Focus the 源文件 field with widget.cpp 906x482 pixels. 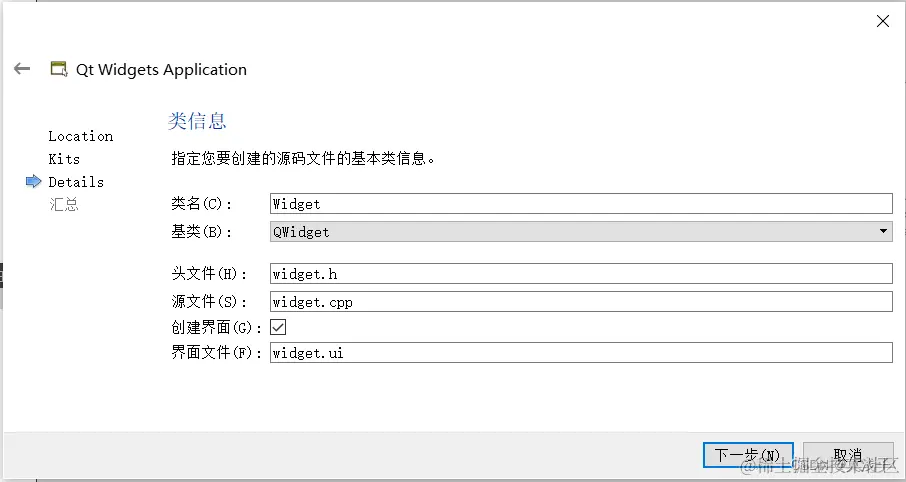pos(581,302)
